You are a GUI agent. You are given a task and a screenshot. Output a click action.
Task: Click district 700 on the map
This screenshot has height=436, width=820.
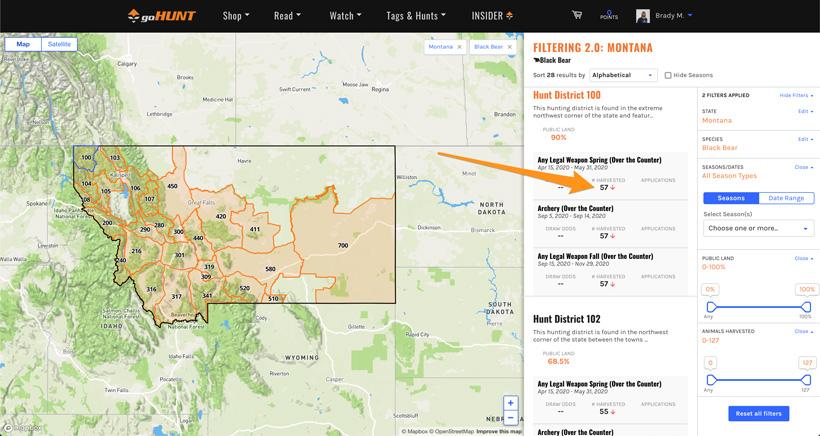343,245
